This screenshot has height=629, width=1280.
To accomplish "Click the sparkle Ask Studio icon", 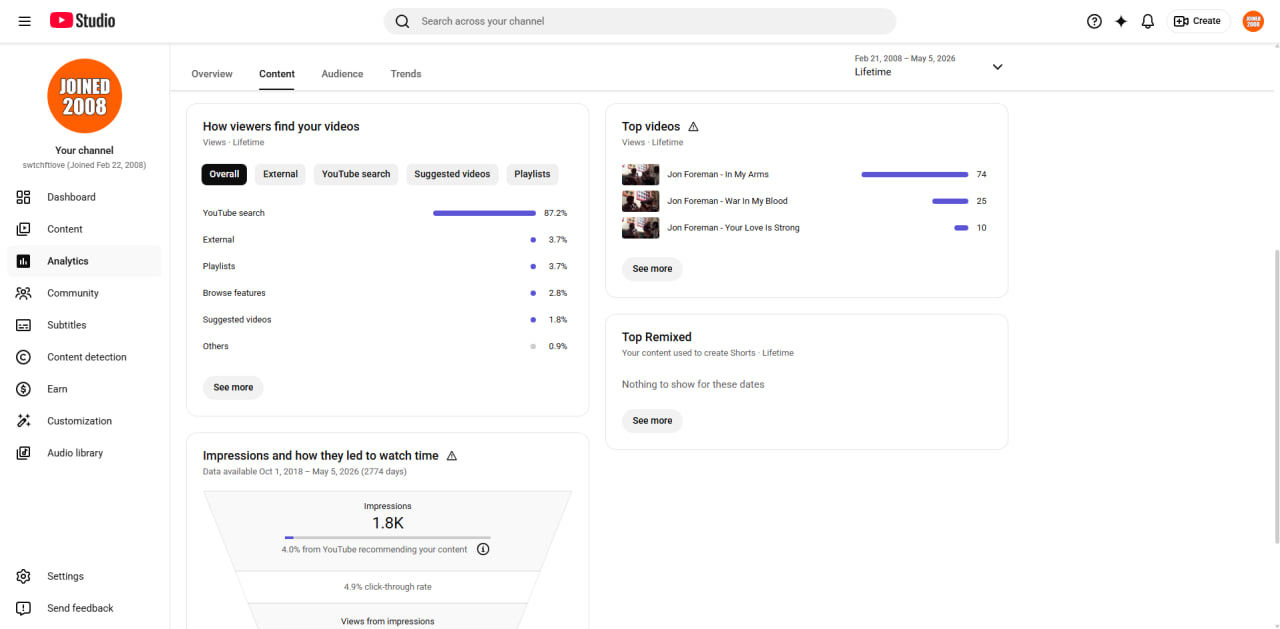I will (x=1121, y=21).
